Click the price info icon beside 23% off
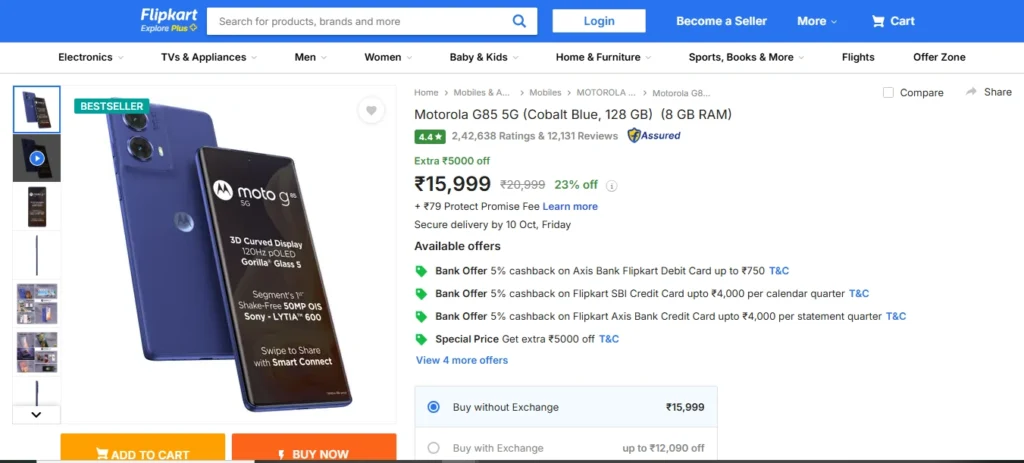This screenshot has width=1024, height=463. click(x=612, y=185)
